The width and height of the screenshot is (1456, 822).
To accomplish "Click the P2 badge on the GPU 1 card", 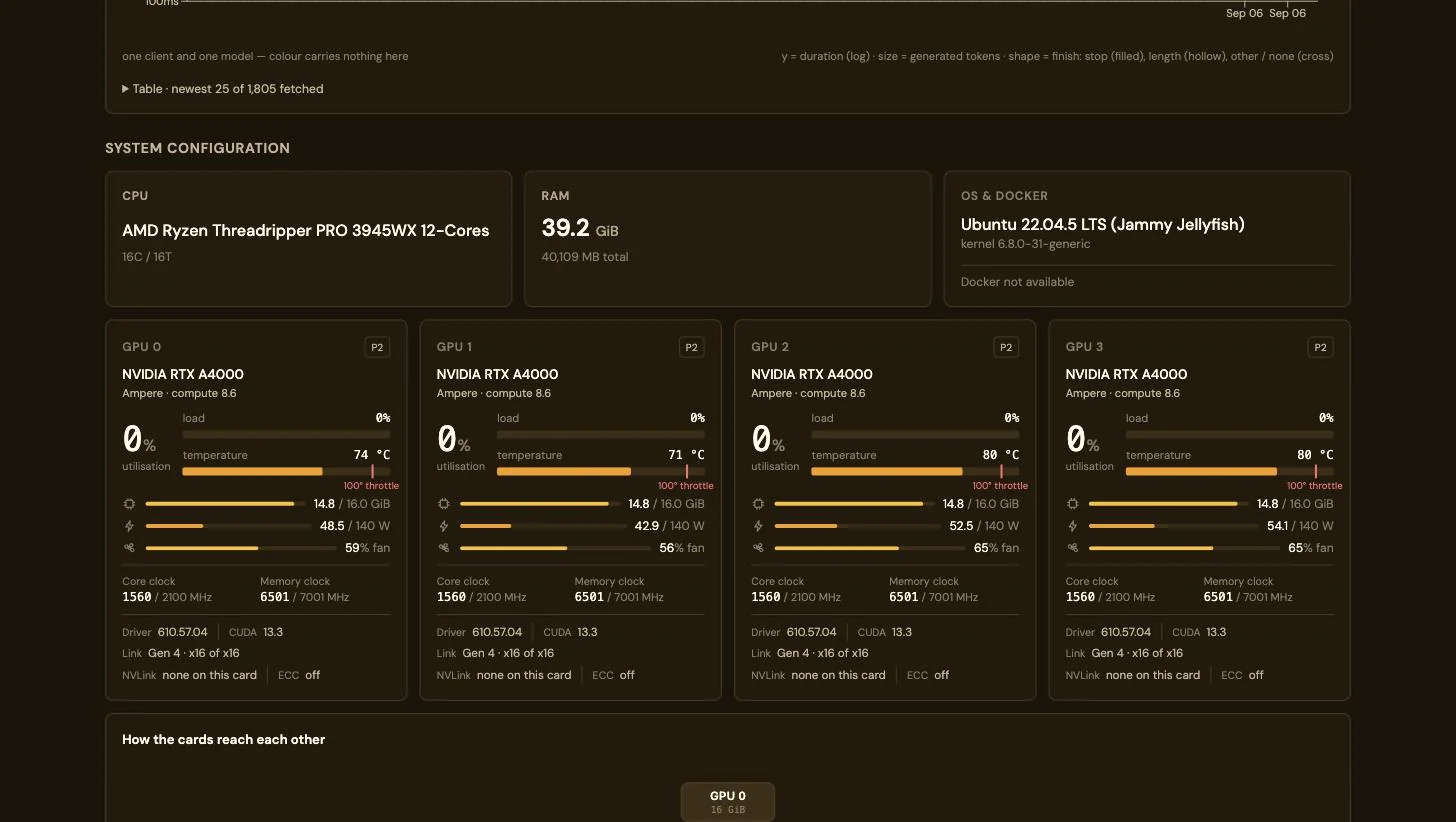I will click(x=691, y=348).
